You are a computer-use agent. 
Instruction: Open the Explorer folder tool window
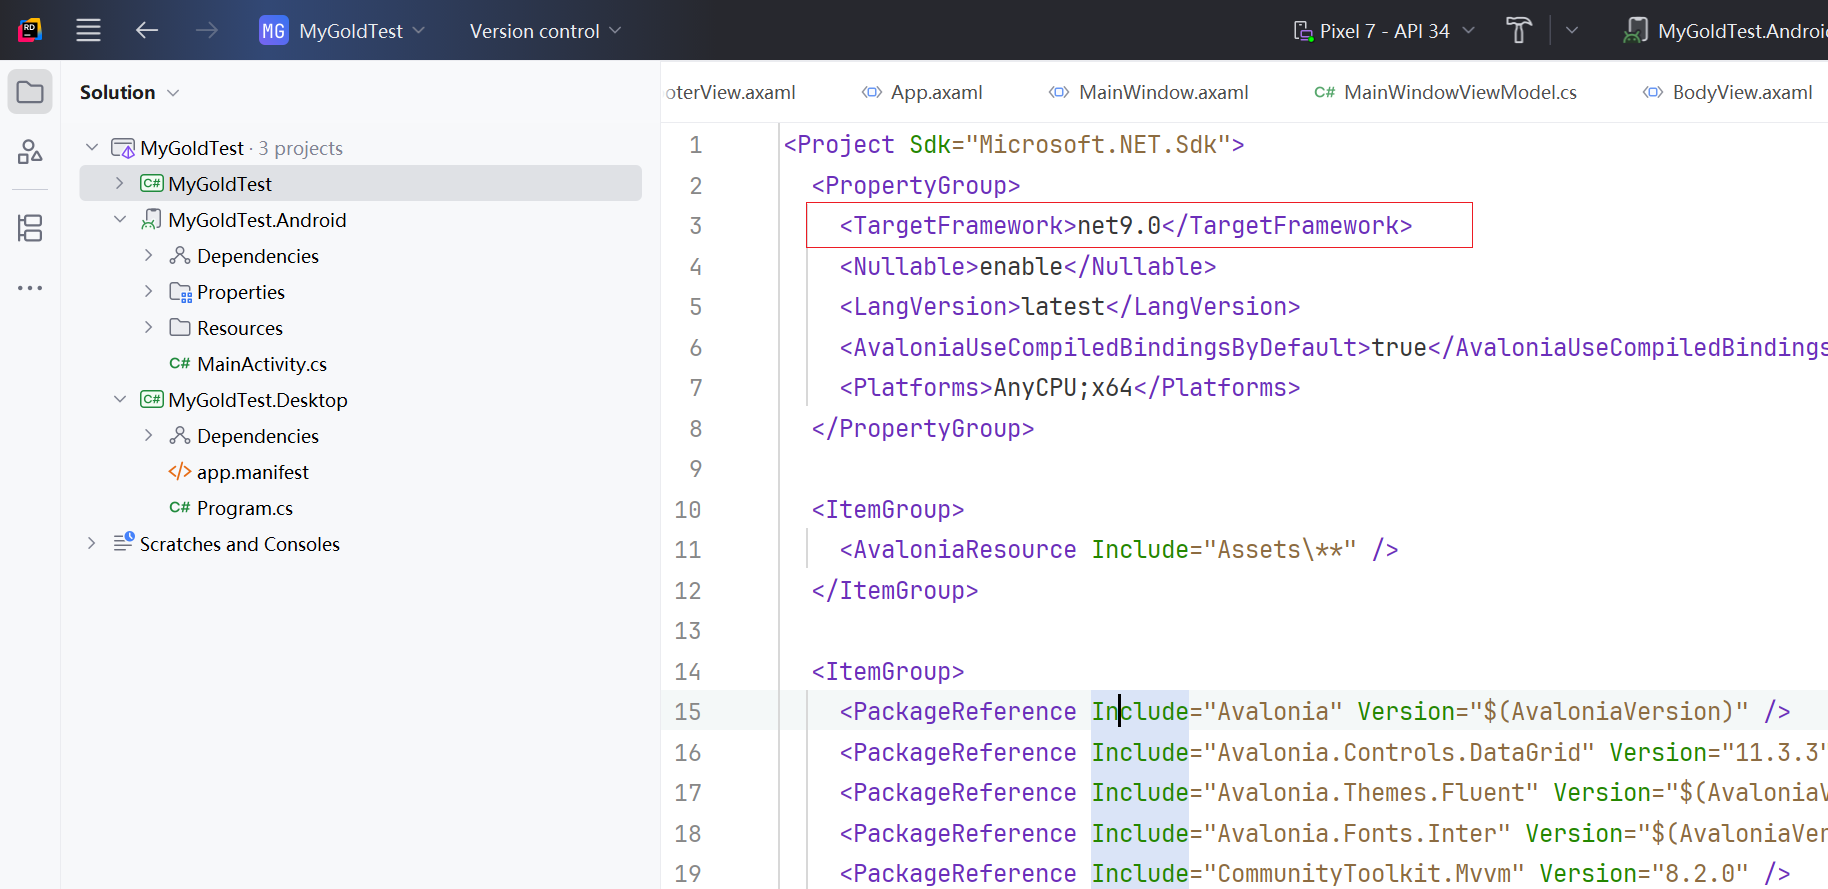[30, 93]
